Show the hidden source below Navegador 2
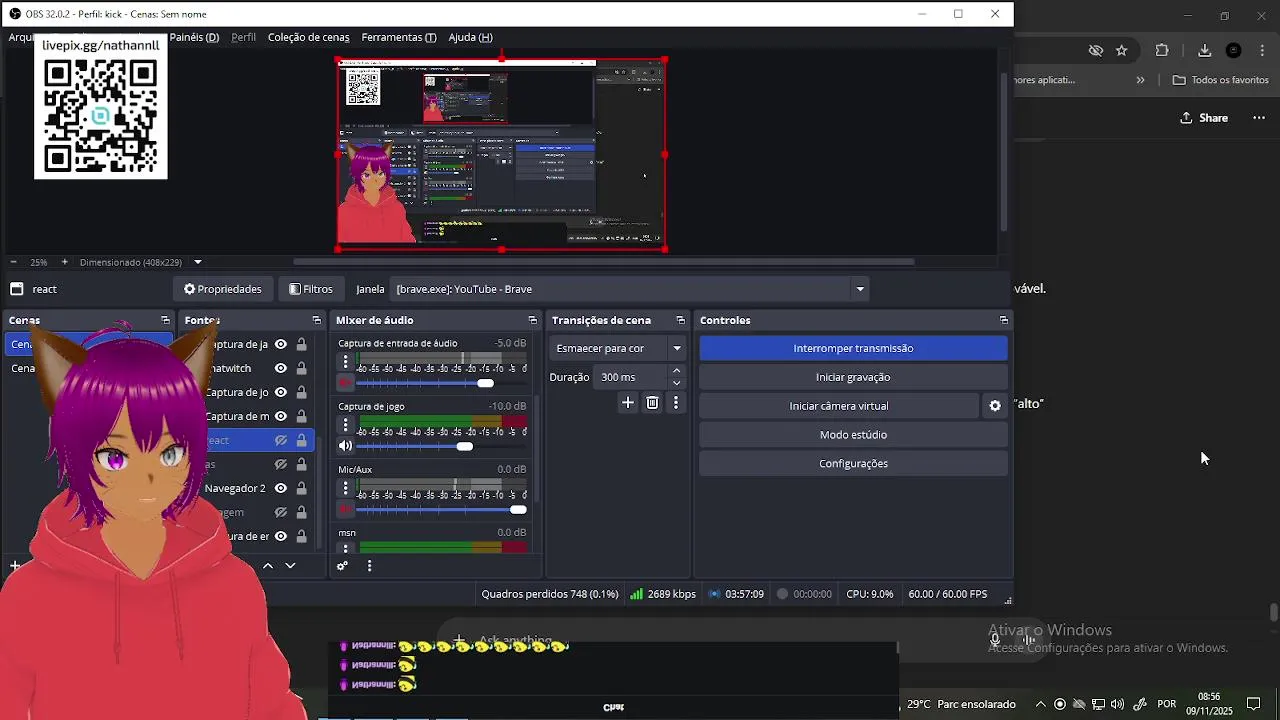 coord(281,512)
